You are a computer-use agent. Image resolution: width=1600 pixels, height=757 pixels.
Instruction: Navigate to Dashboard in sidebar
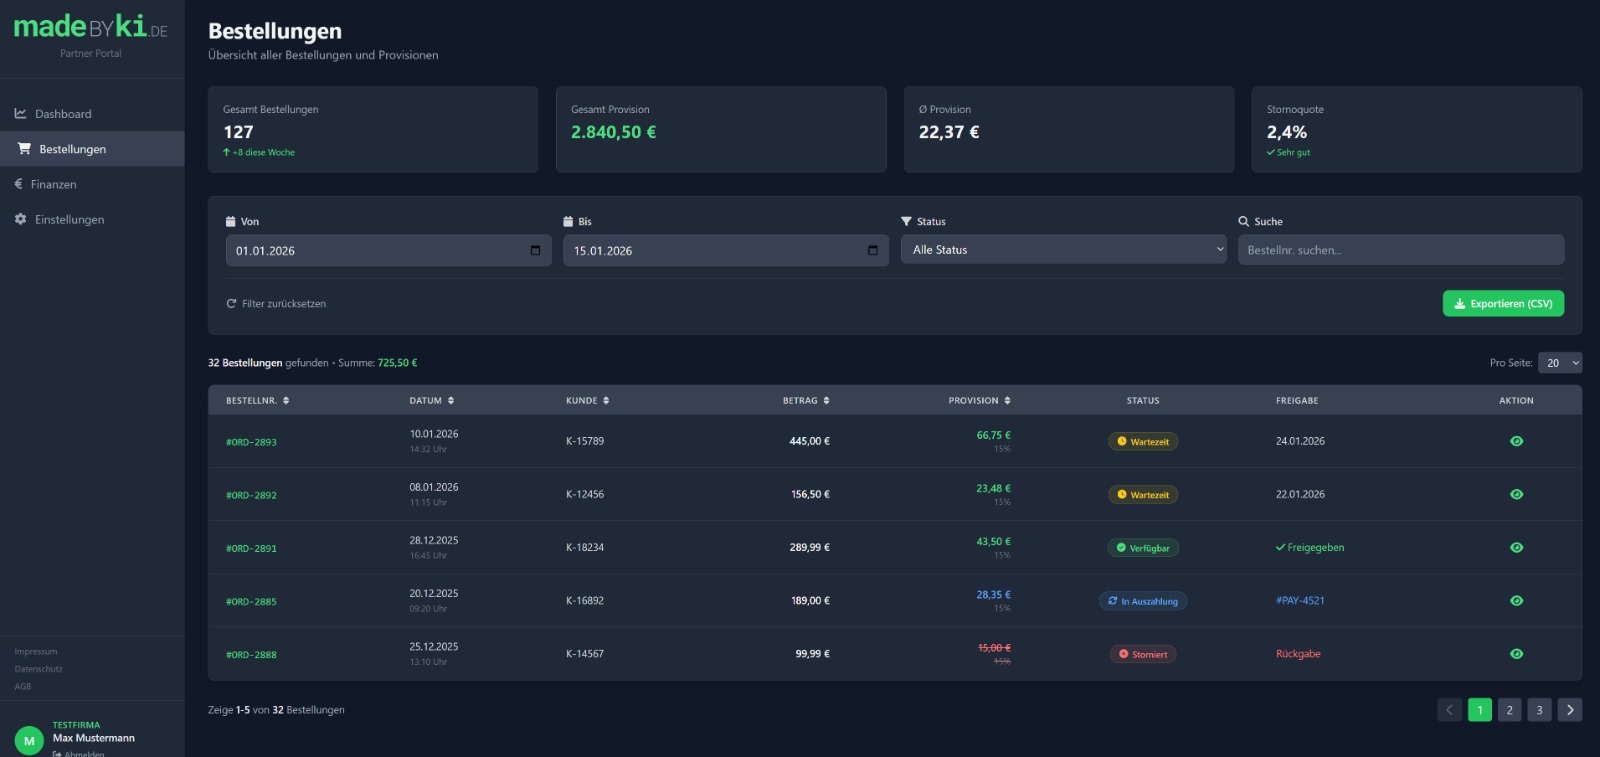(x=62, y=114)
